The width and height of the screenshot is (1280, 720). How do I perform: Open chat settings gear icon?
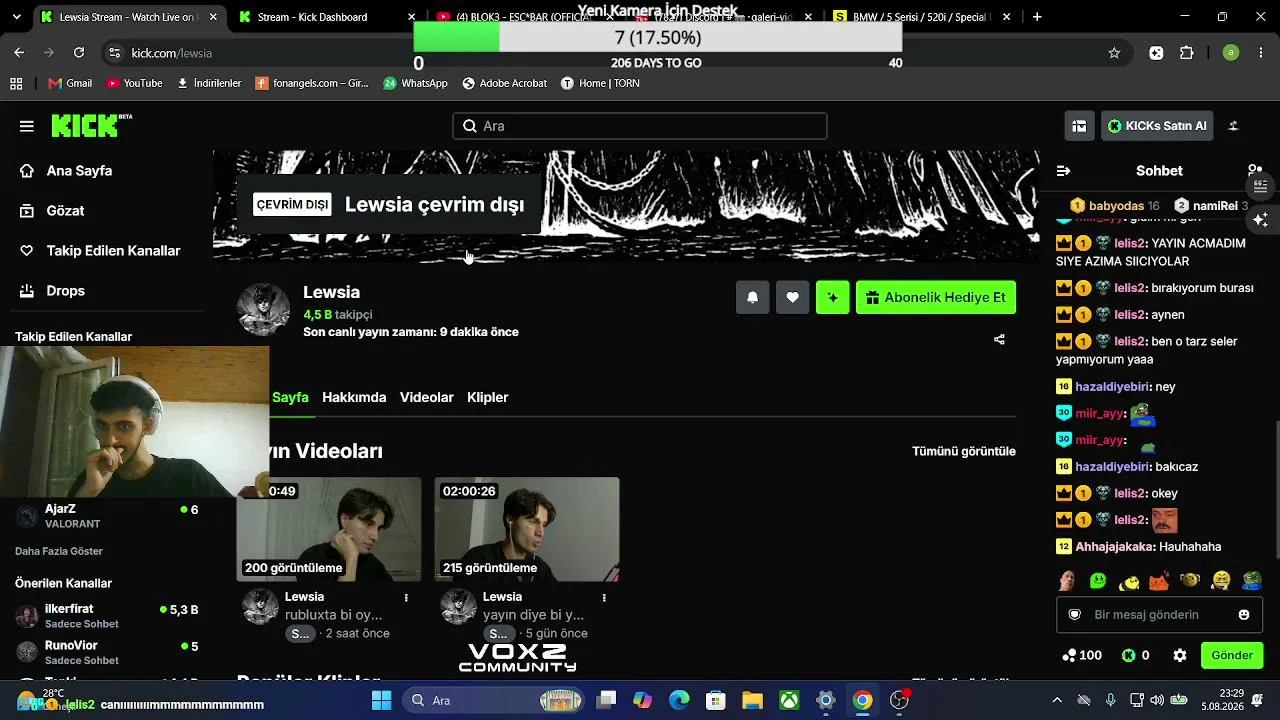pos(1180,656)
